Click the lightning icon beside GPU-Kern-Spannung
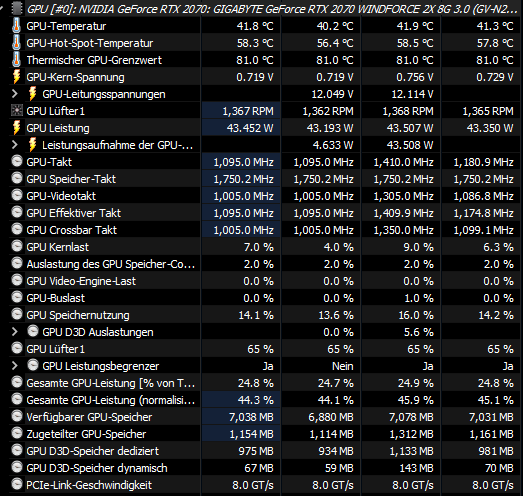This screenshot has width=523, height=496. (16, 77)
